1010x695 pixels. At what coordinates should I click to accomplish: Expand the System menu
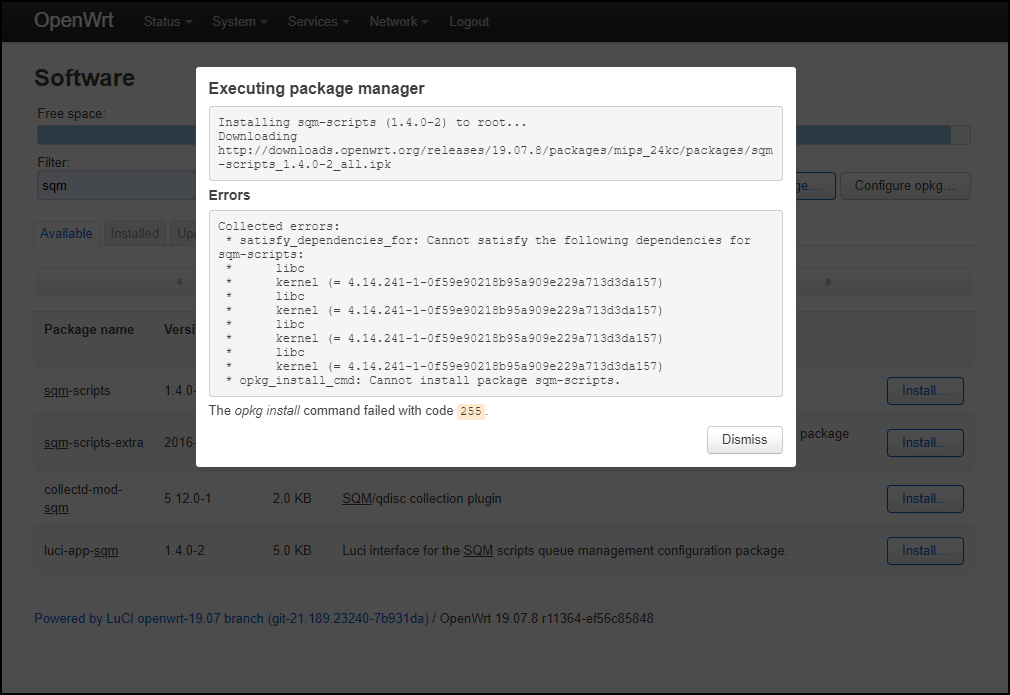pos(239,21)
